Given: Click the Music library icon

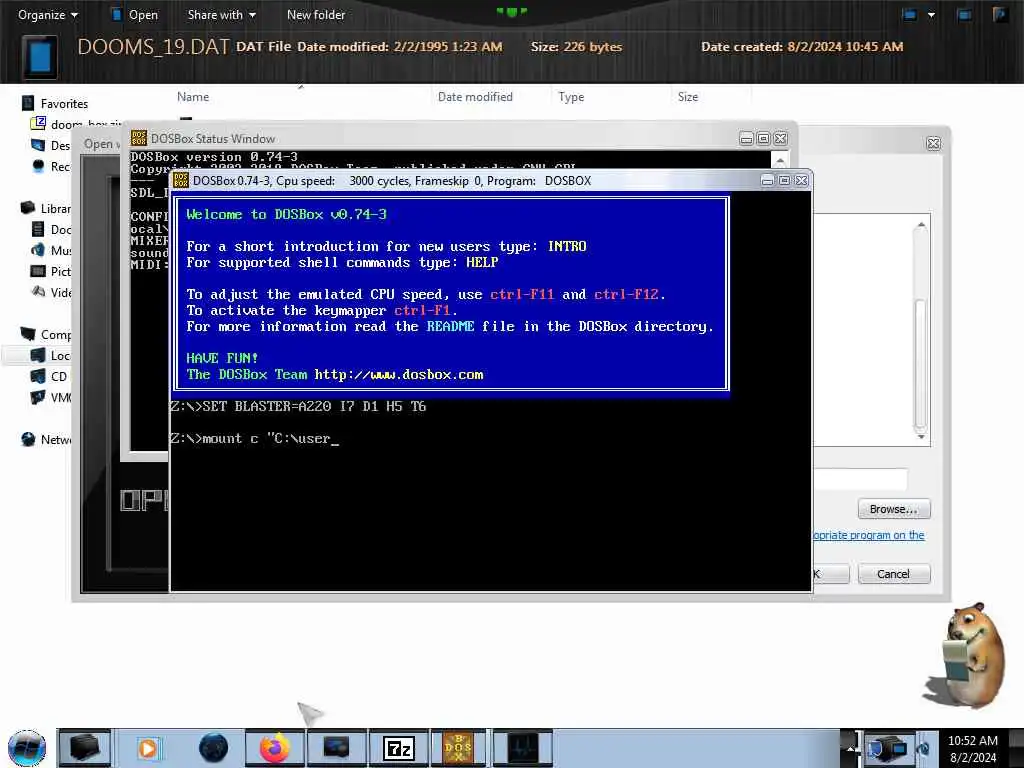Looking at the screenshot, I should pyautogui.click(x=38, y=250).
